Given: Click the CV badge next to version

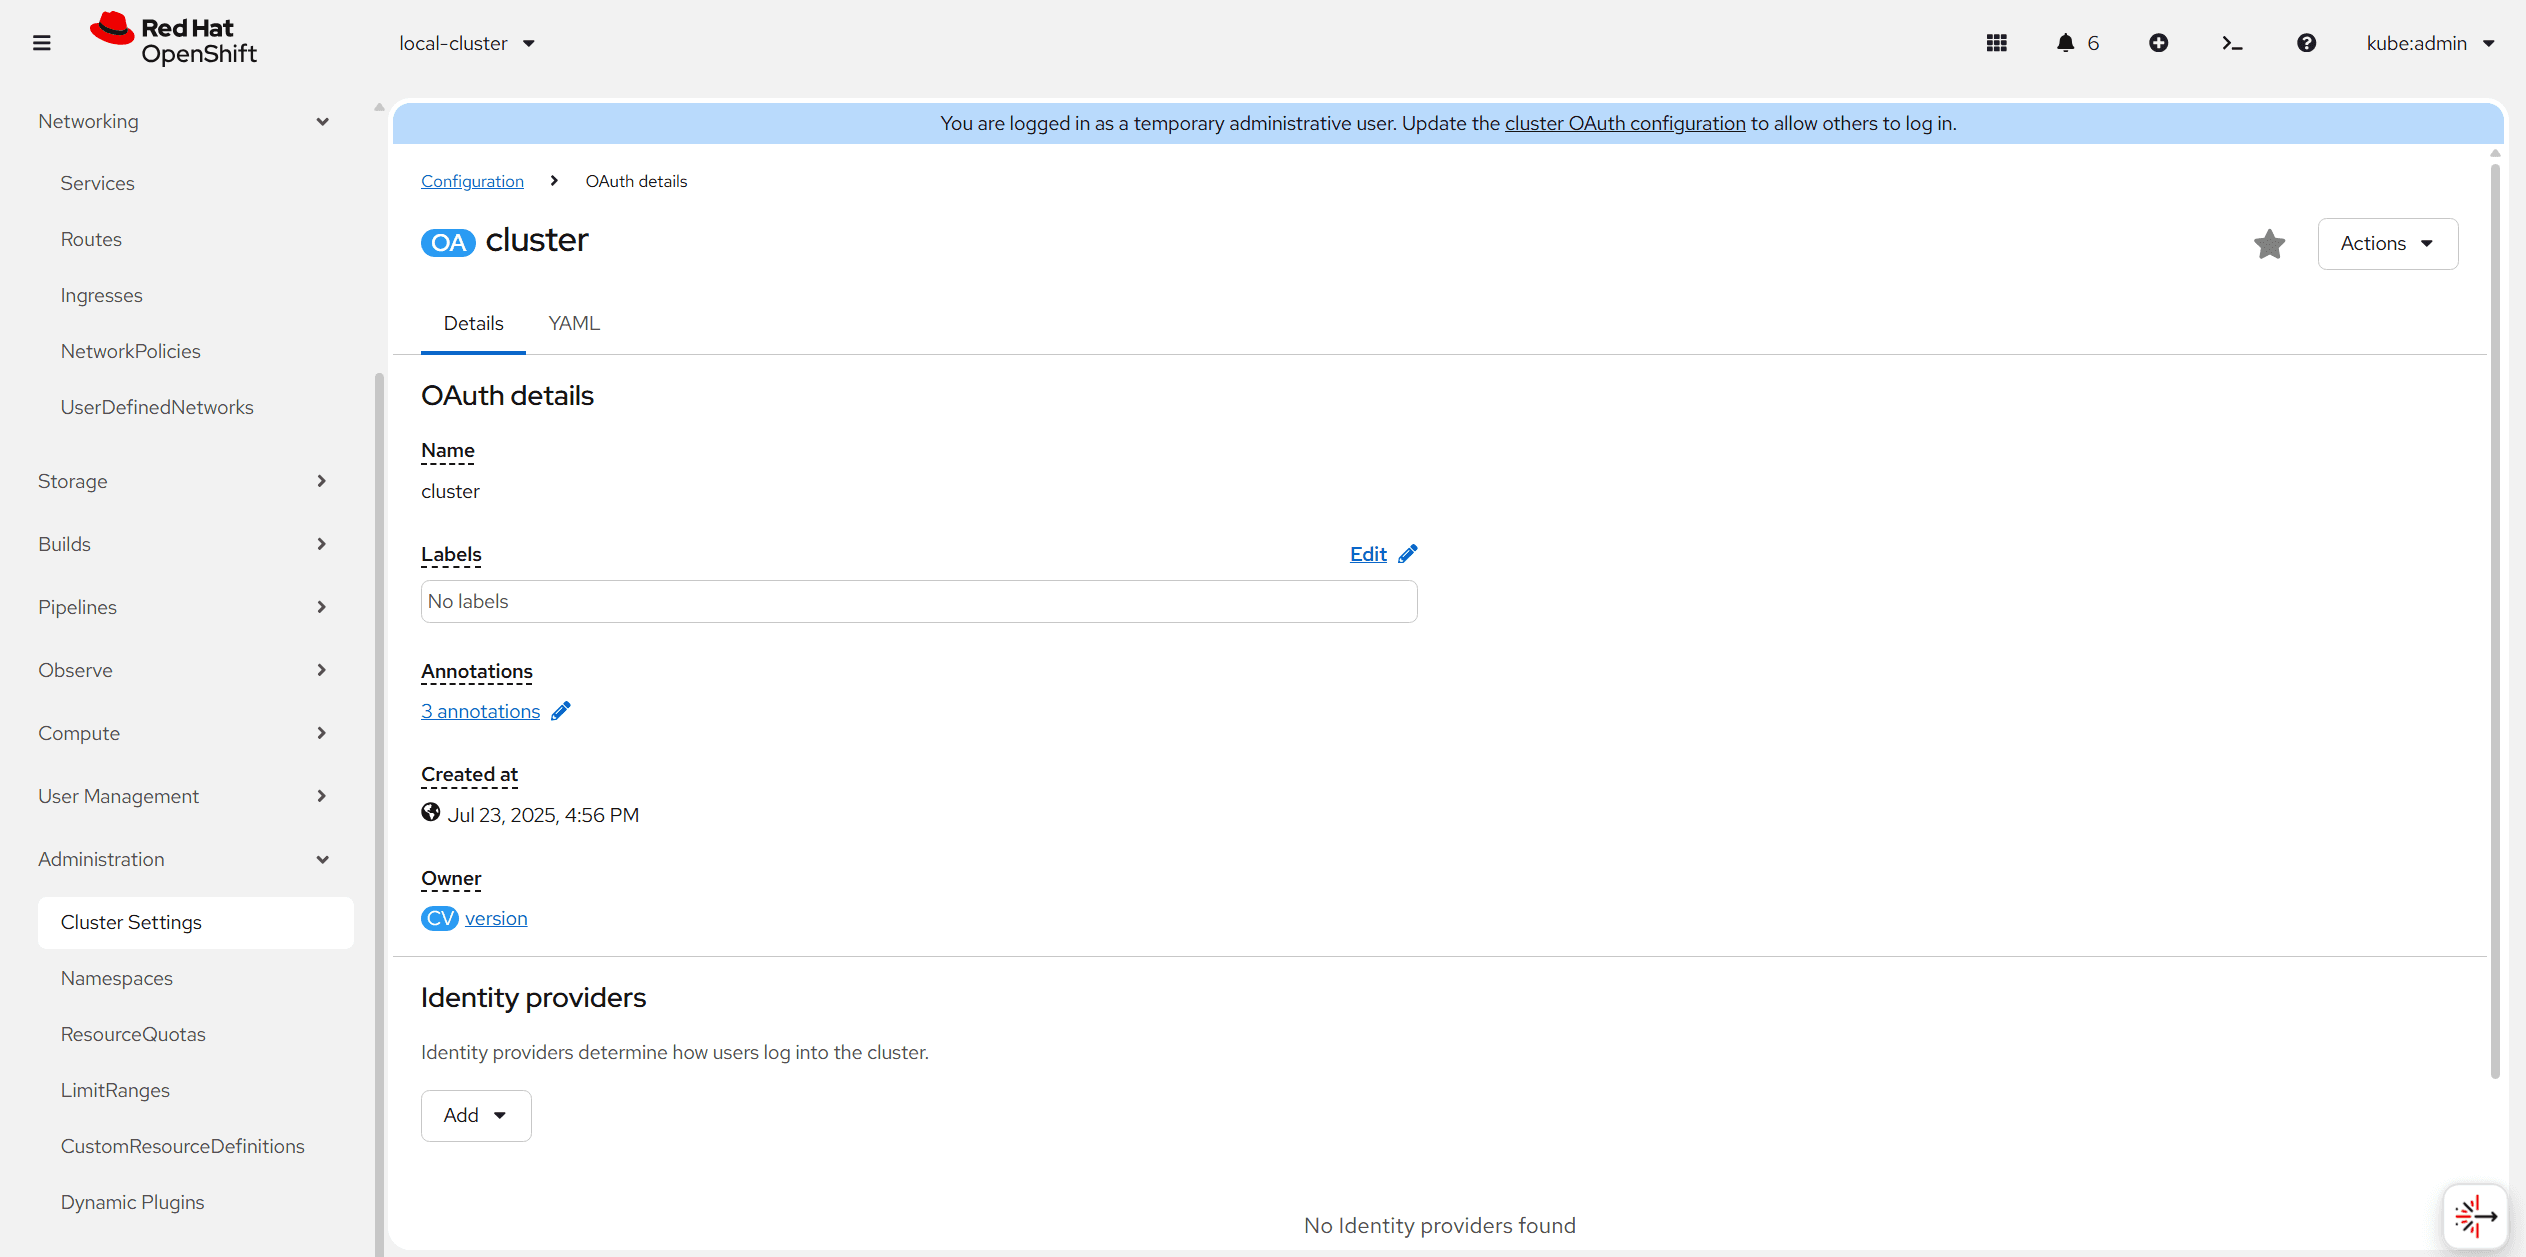Looking at the screenshot, I should [440, 918].
